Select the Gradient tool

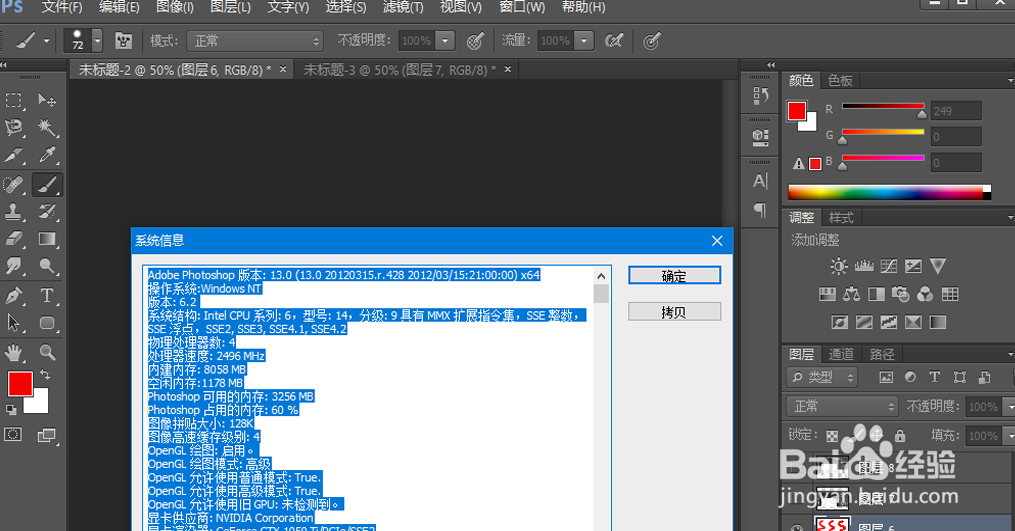(47, 239)
